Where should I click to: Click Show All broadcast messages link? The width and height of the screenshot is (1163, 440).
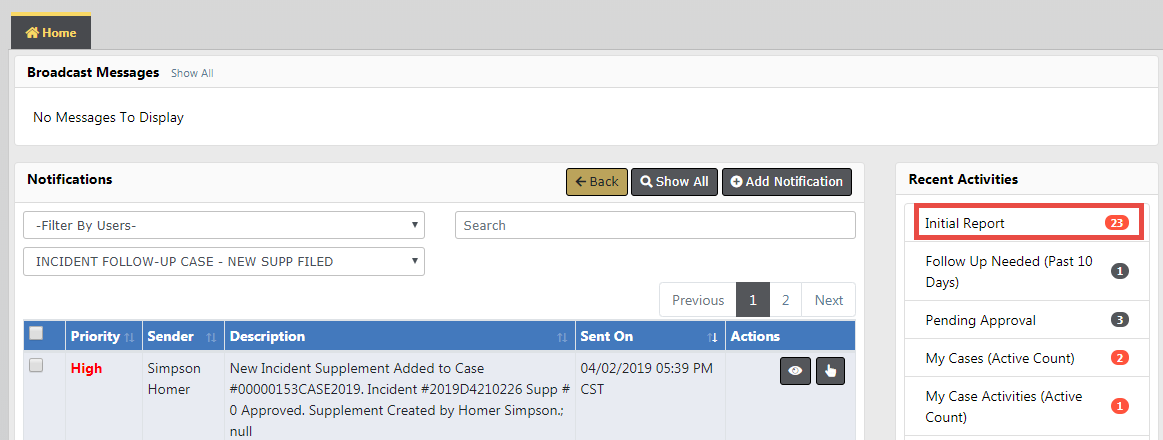192,73
